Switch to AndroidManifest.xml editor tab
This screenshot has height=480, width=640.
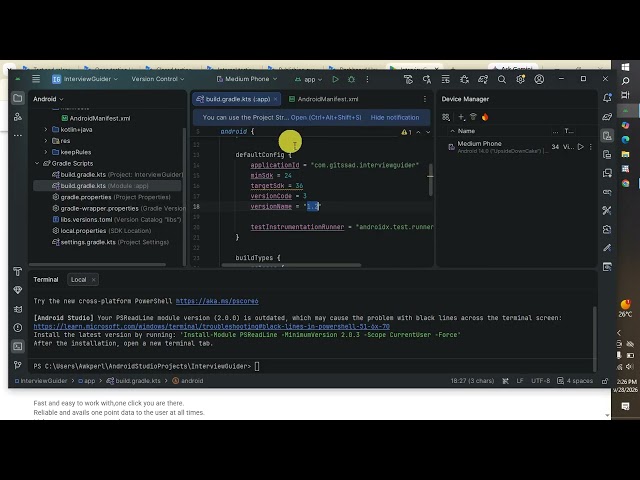coord(323,99)
